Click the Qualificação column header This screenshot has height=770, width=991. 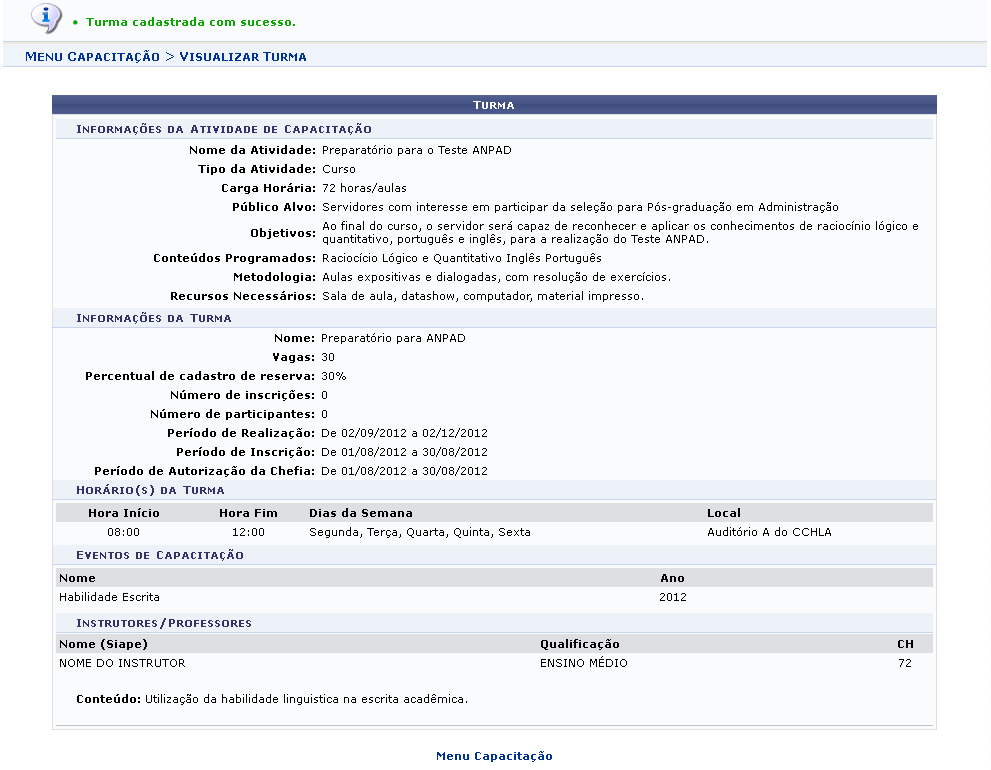(580, 644)
